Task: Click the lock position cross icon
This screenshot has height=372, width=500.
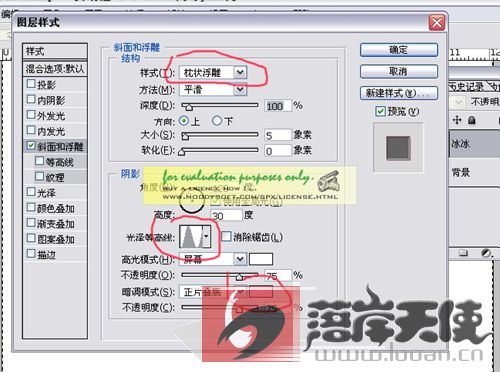Action: (457, 120)
